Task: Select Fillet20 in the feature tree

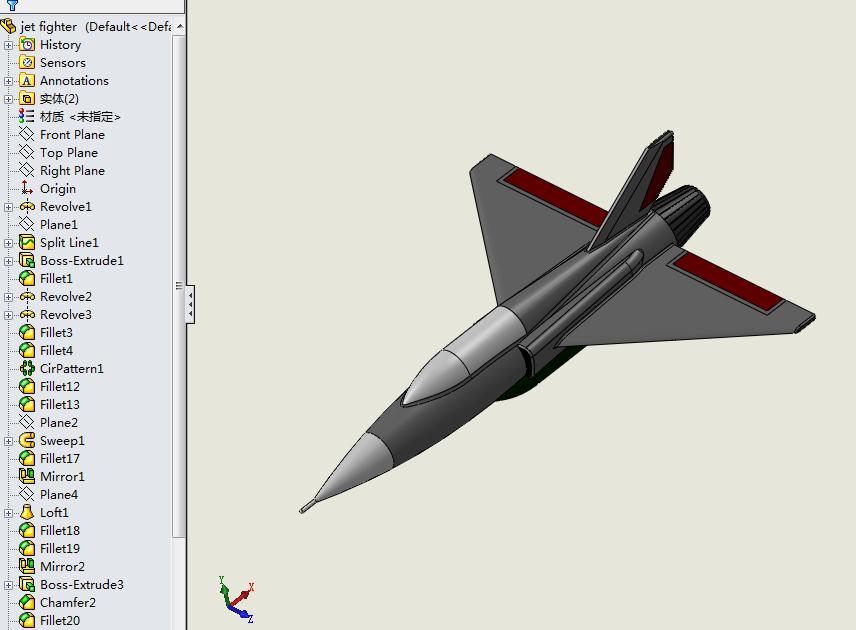Action: click(60, 621)
